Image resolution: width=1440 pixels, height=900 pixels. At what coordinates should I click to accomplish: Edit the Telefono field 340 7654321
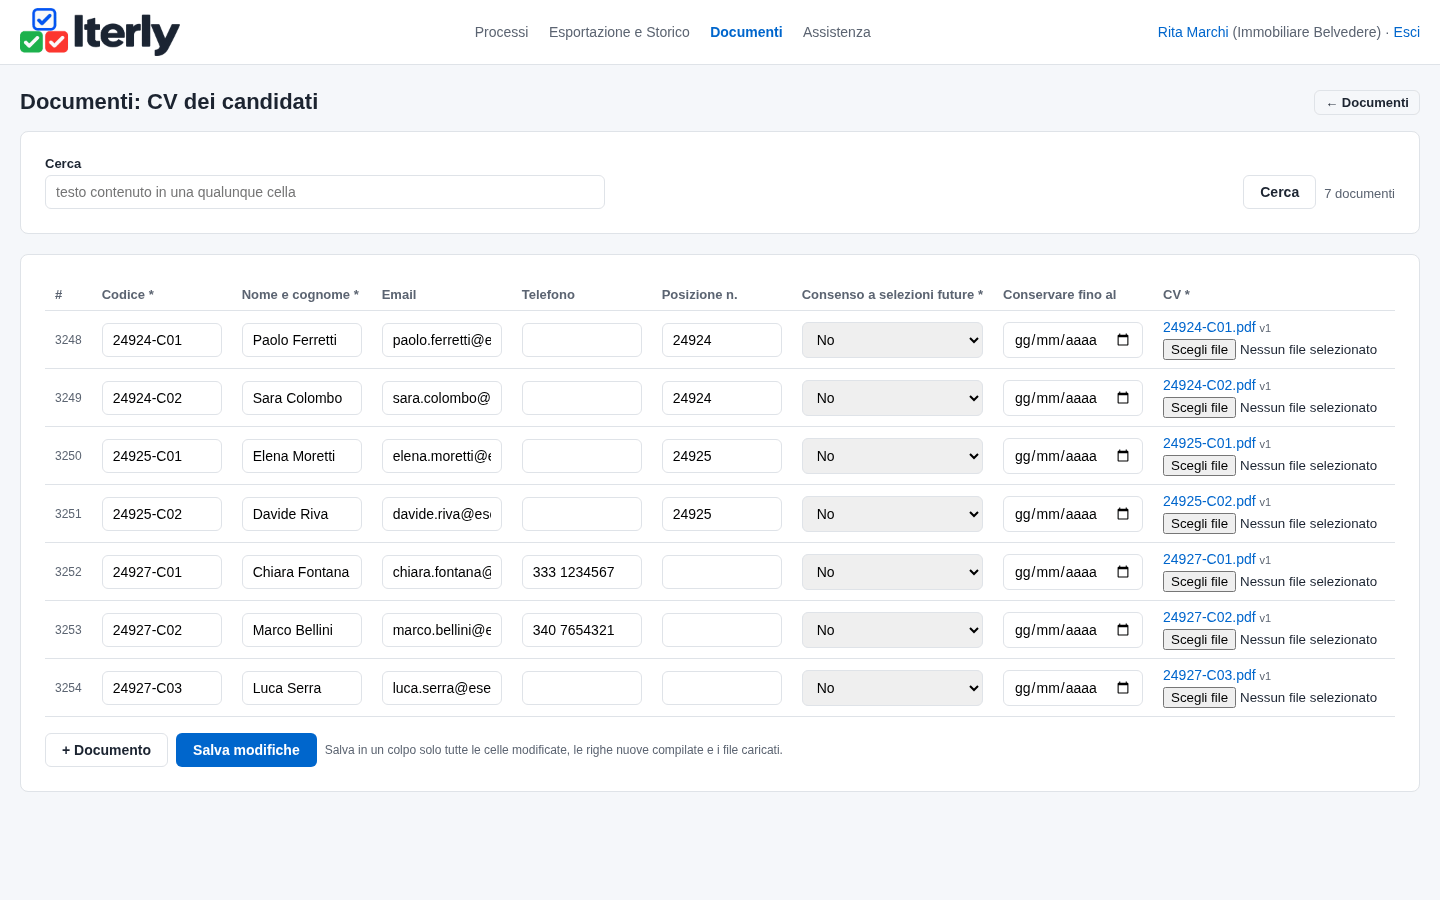coord(582,630)
